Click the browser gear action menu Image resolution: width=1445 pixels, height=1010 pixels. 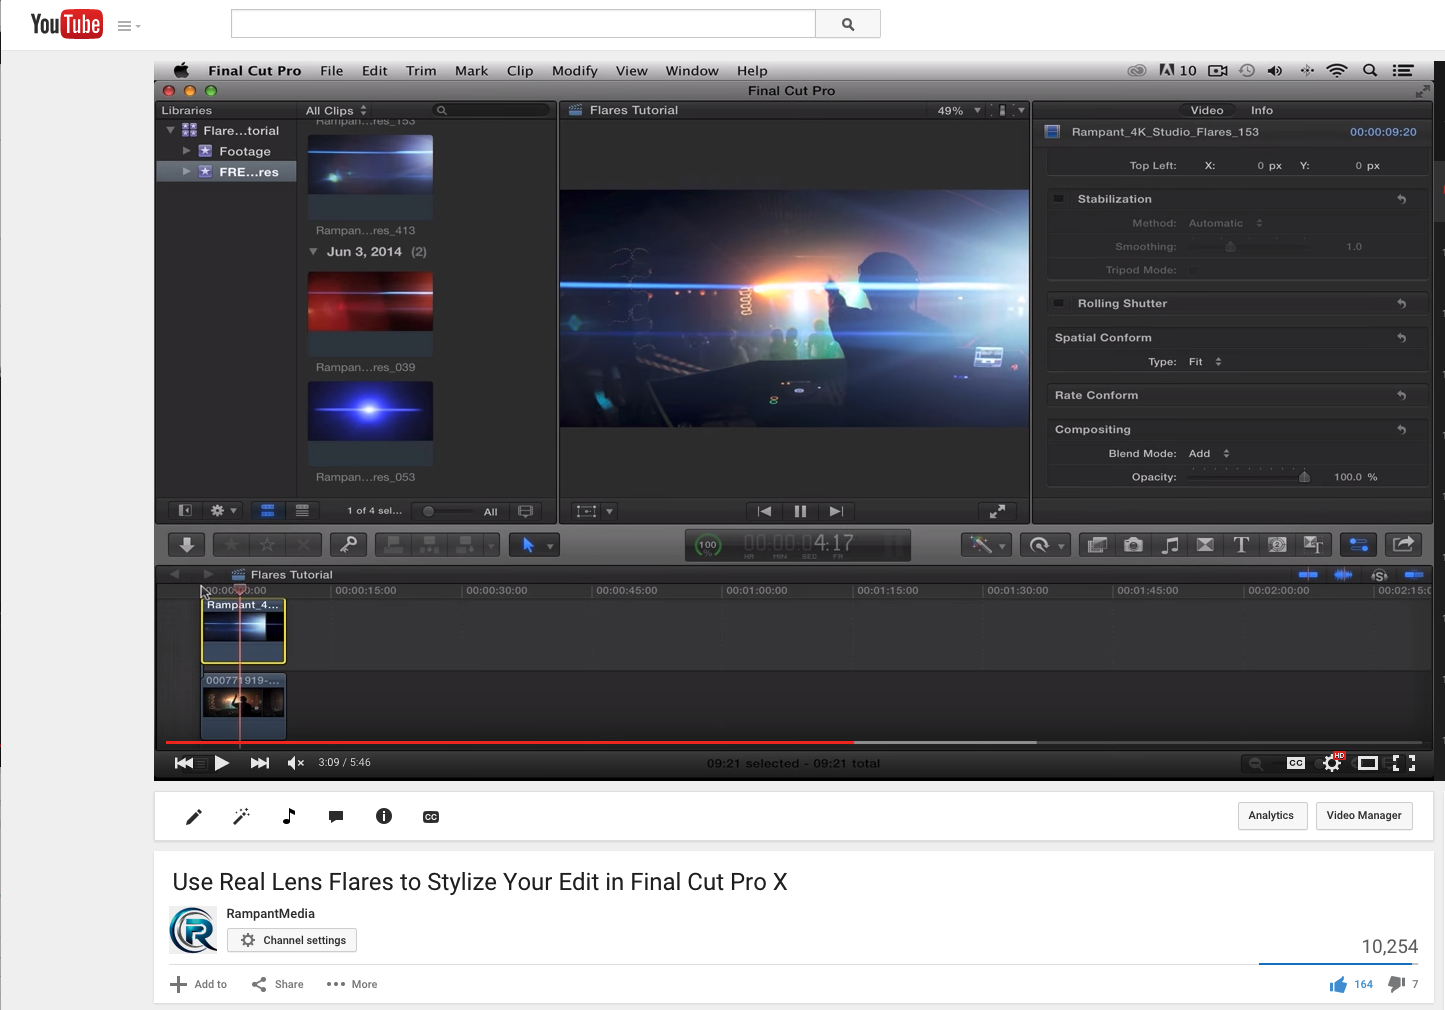pos(223,511)
